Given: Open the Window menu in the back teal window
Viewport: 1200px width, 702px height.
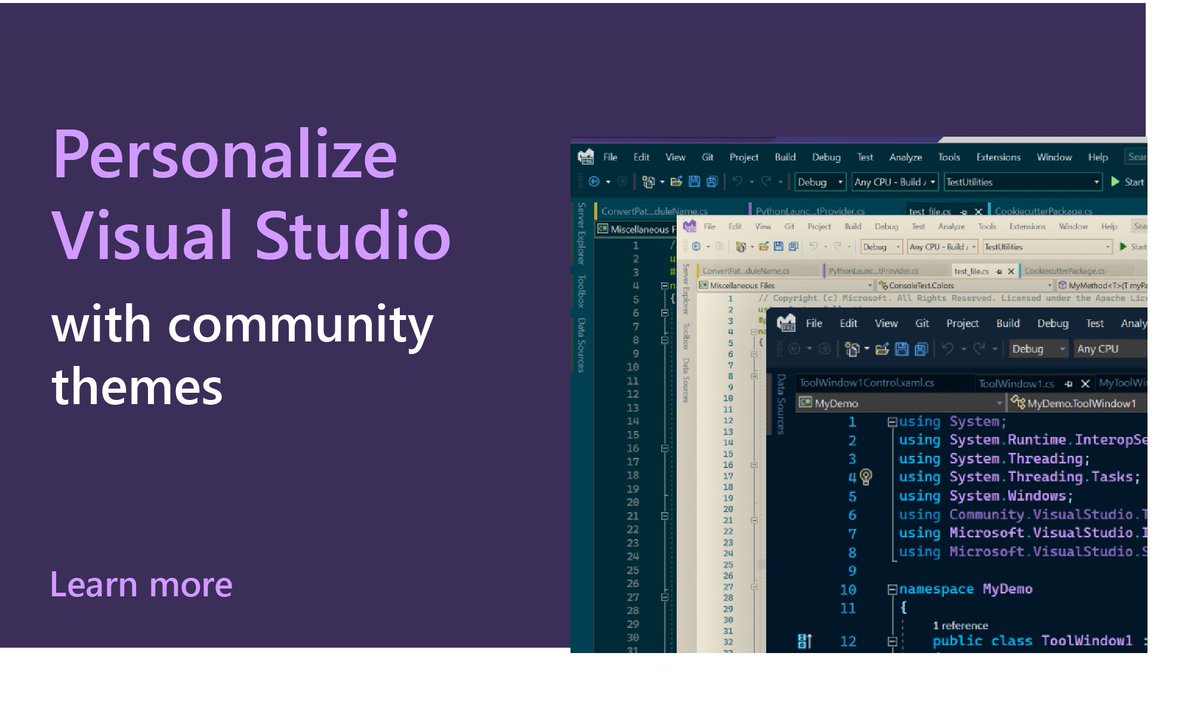Looking at the screenshot, I should coord(1054,157).
